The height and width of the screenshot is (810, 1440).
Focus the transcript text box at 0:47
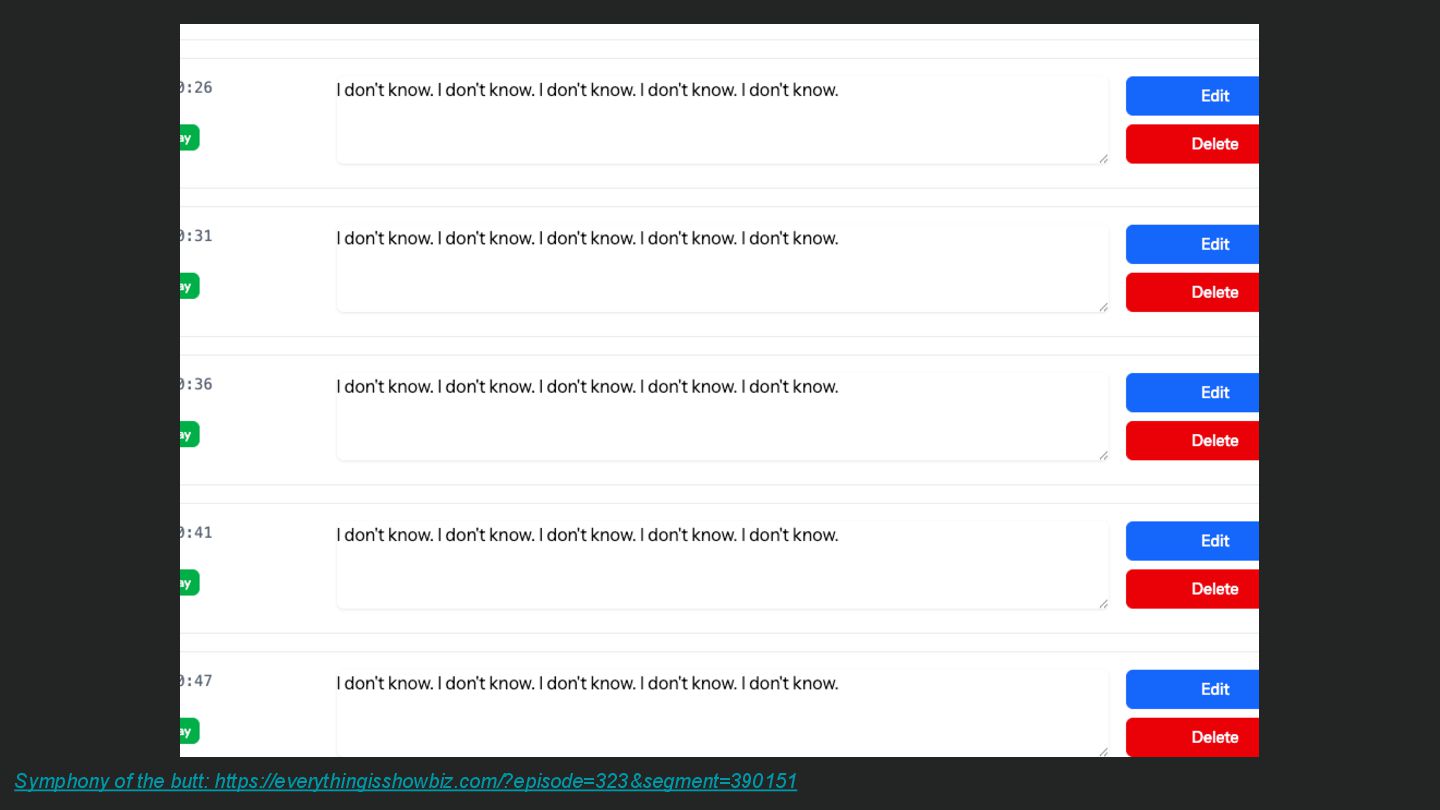pos(722,713)
